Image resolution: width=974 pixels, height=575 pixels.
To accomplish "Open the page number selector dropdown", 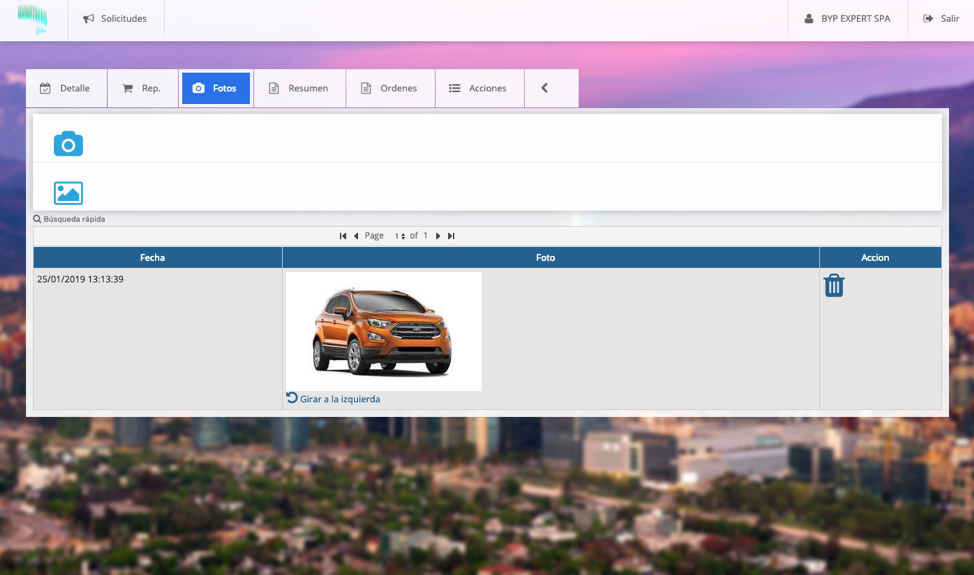I will (x=399, y=236).
